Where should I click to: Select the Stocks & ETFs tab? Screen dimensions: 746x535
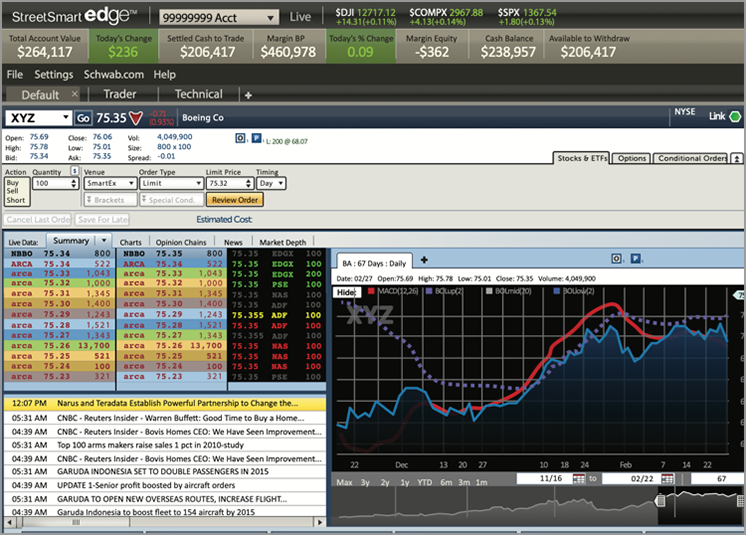click(582, 158)
